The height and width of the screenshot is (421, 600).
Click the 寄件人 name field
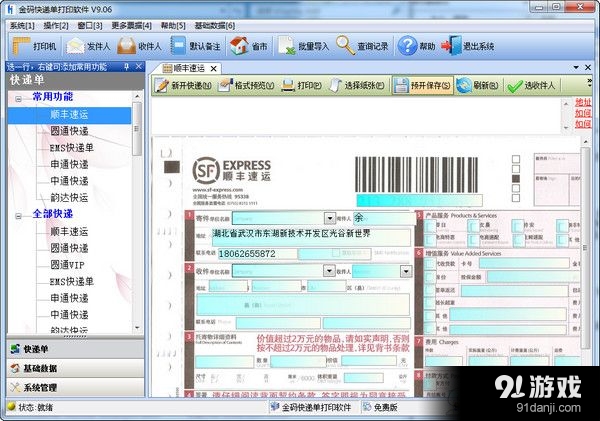pyautogui.click(x=383, y=218)
